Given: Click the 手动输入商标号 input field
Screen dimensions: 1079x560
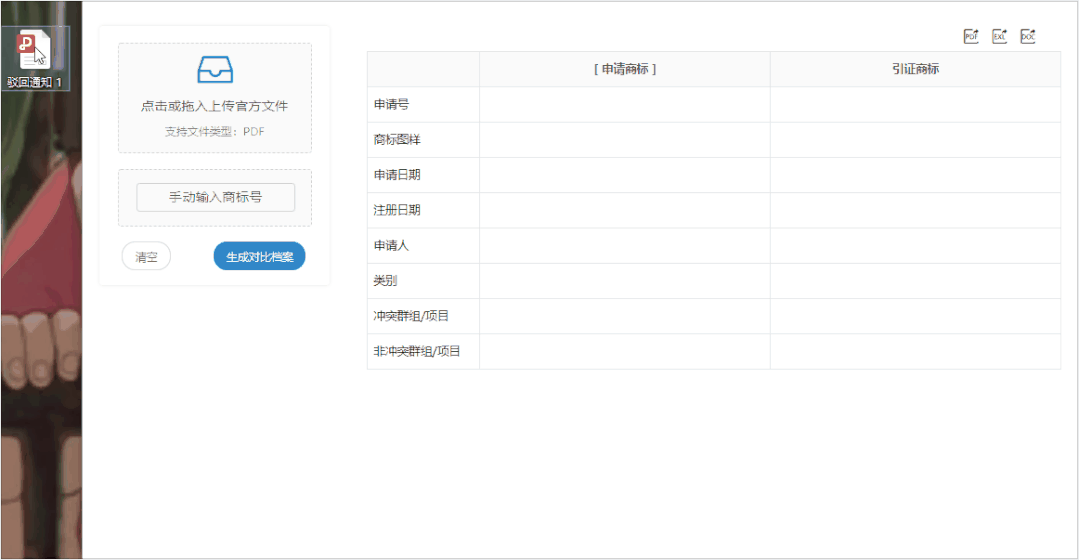Looking at the screenshot, I should coord(215,197).
